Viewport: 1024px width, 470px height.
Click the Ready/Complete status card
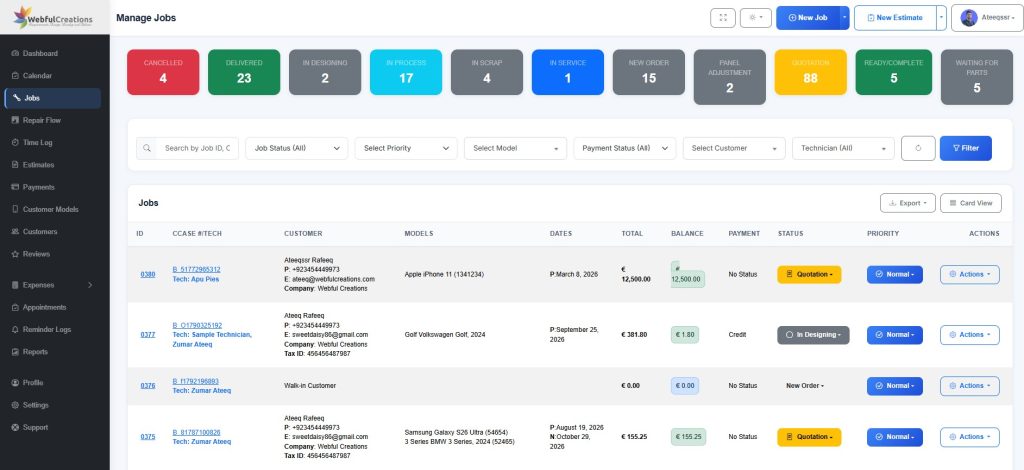click(894, 72)
